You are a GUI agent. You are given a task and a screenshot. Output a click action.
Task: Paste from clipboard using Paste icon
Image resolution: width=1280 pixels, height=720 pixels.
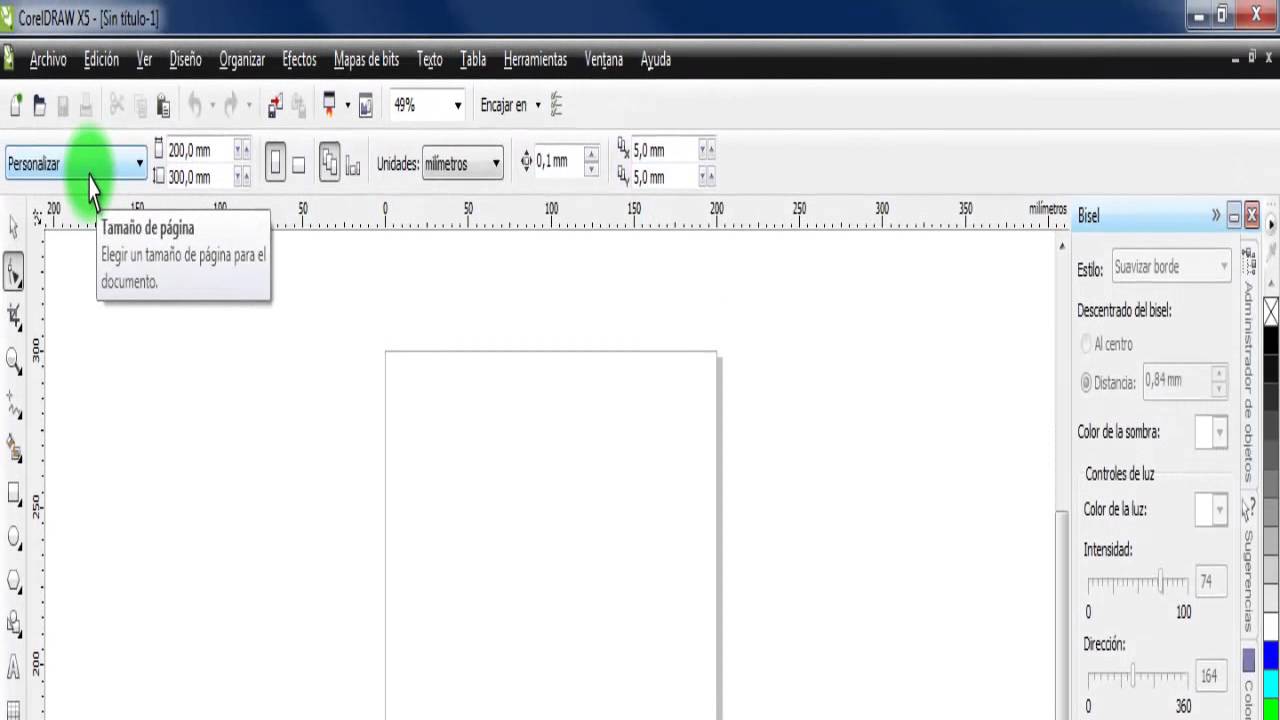(163, 105)
